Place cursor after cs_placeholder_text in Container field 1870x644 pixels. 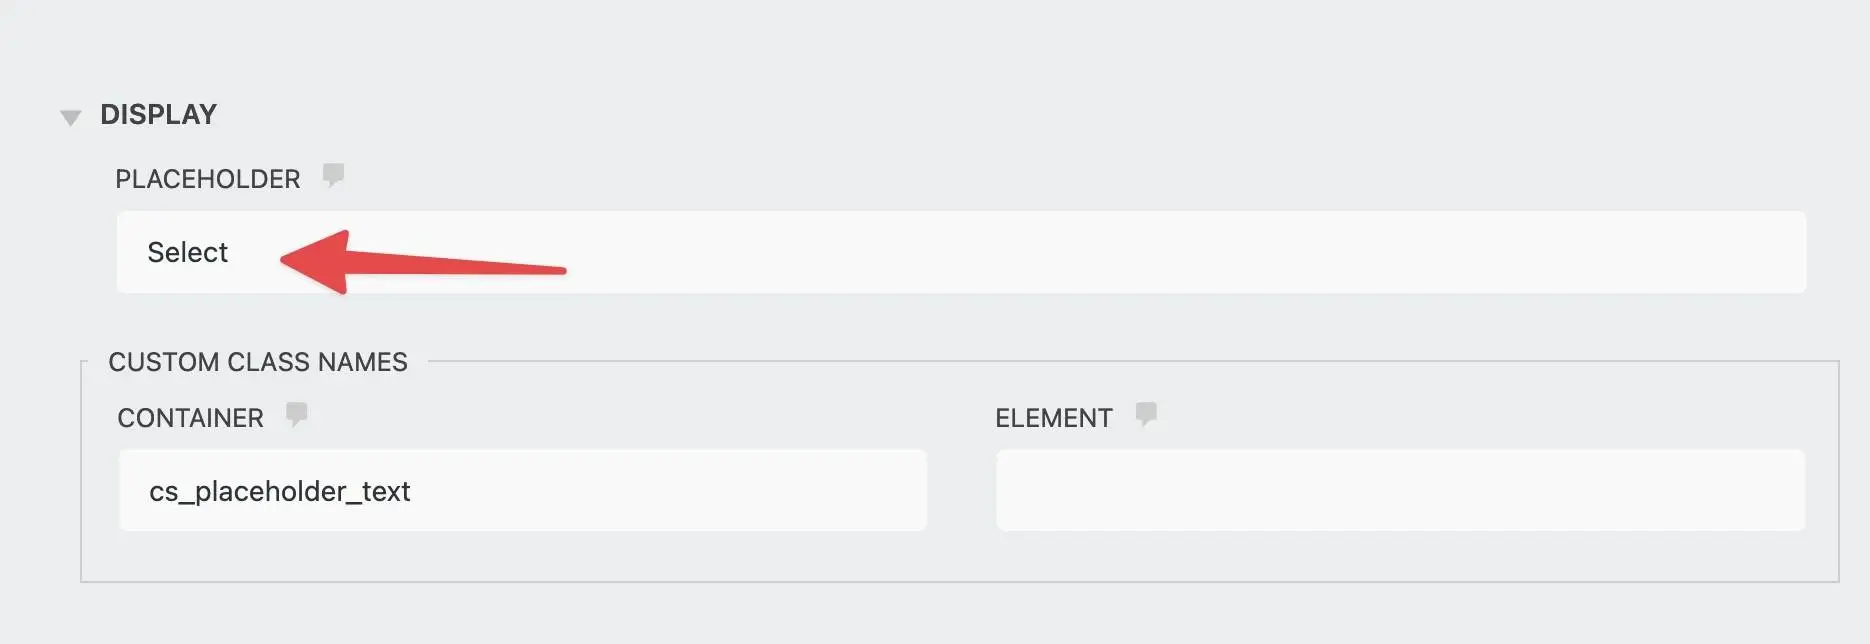(414, 491)
